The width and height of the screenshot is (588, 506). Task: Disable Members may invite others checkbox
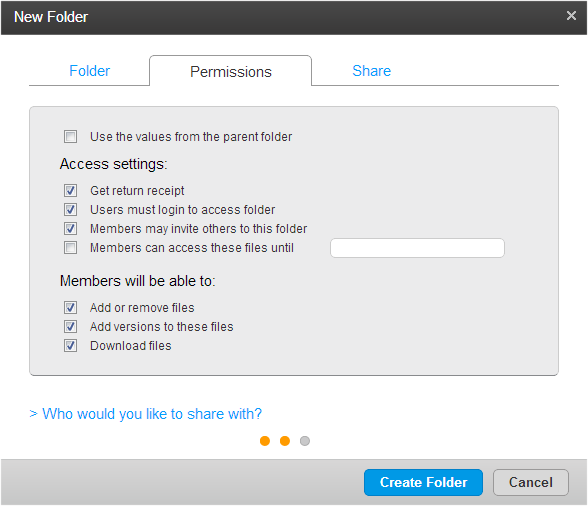pyautogui.click(x=70, y=228)
